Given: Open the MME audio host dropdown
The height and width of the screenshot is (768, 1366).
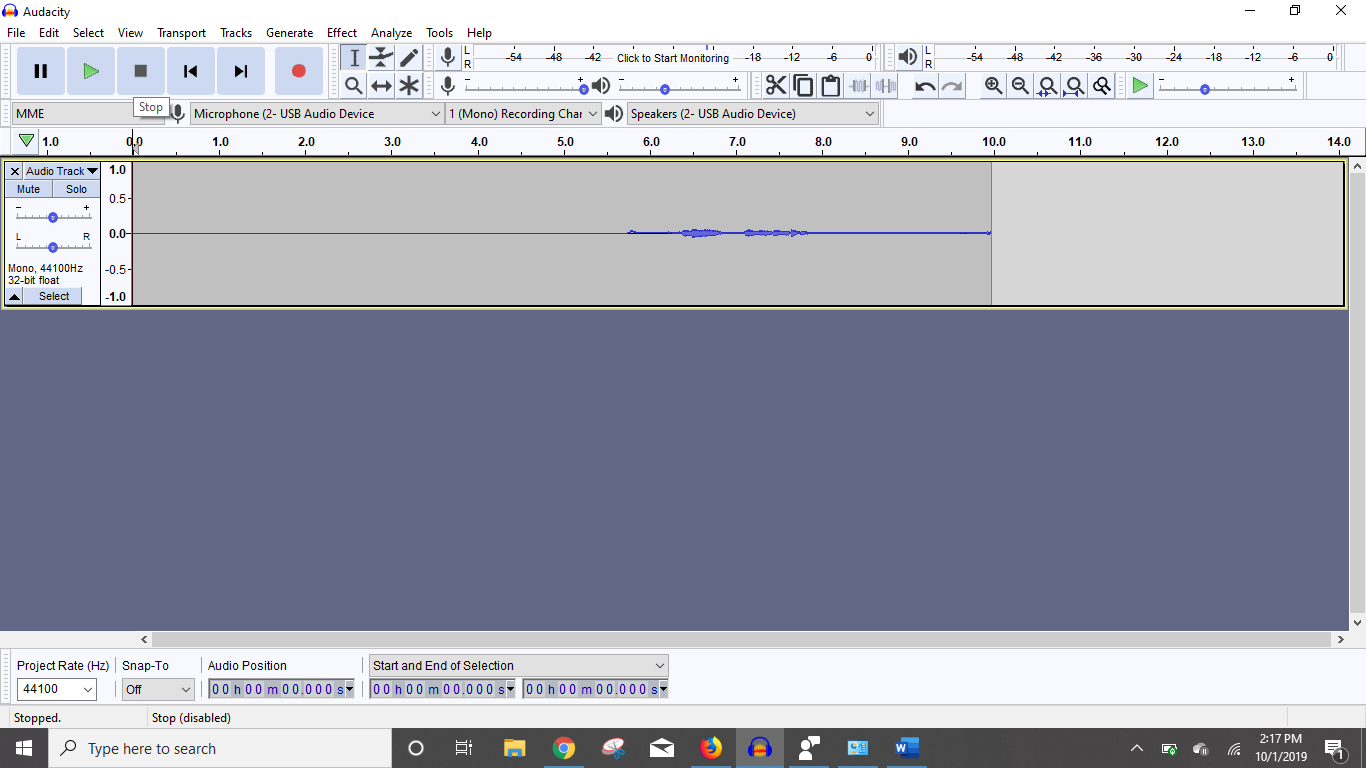Looking at the screenshot, I should click(x=89, y=113).
